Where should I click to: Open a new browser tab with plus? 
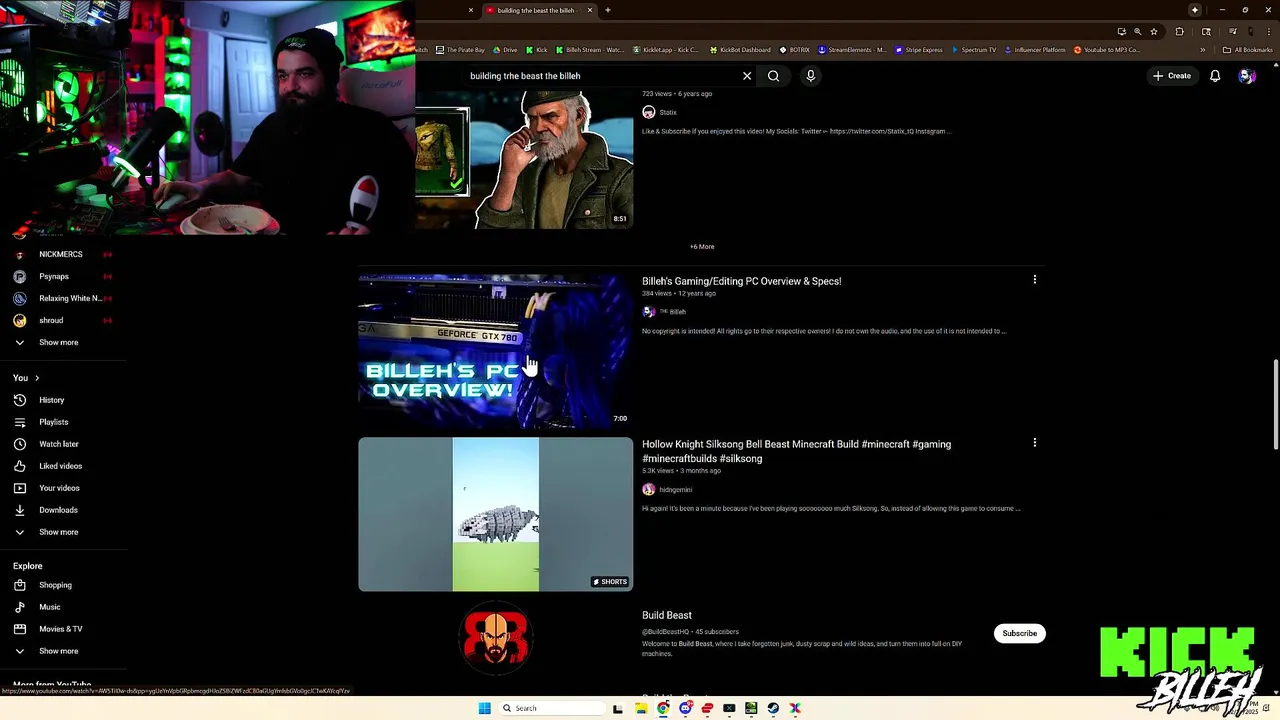pos(607,10)
